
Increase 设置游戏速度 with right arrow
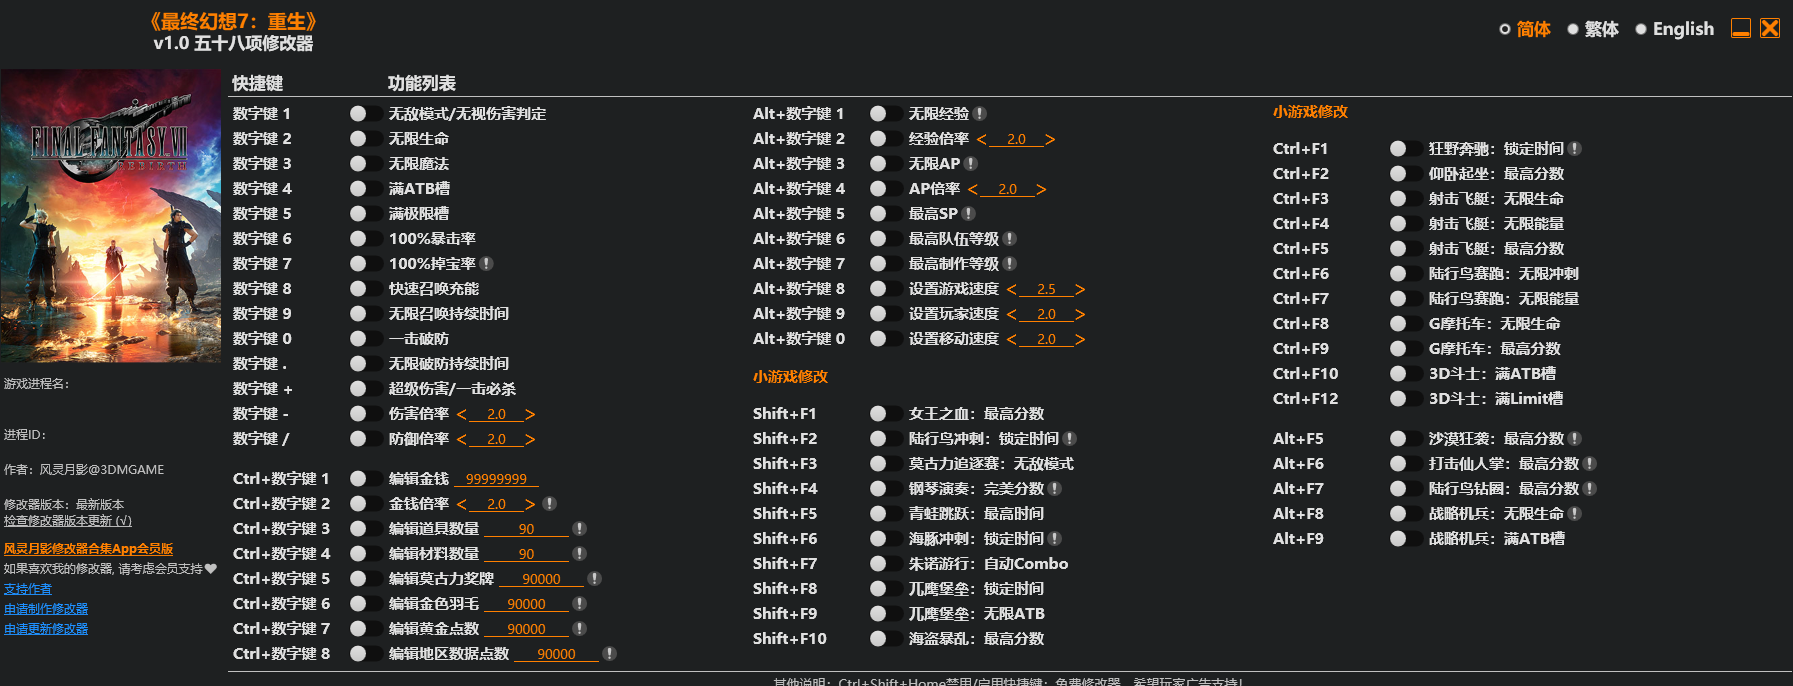(1080, 289)
